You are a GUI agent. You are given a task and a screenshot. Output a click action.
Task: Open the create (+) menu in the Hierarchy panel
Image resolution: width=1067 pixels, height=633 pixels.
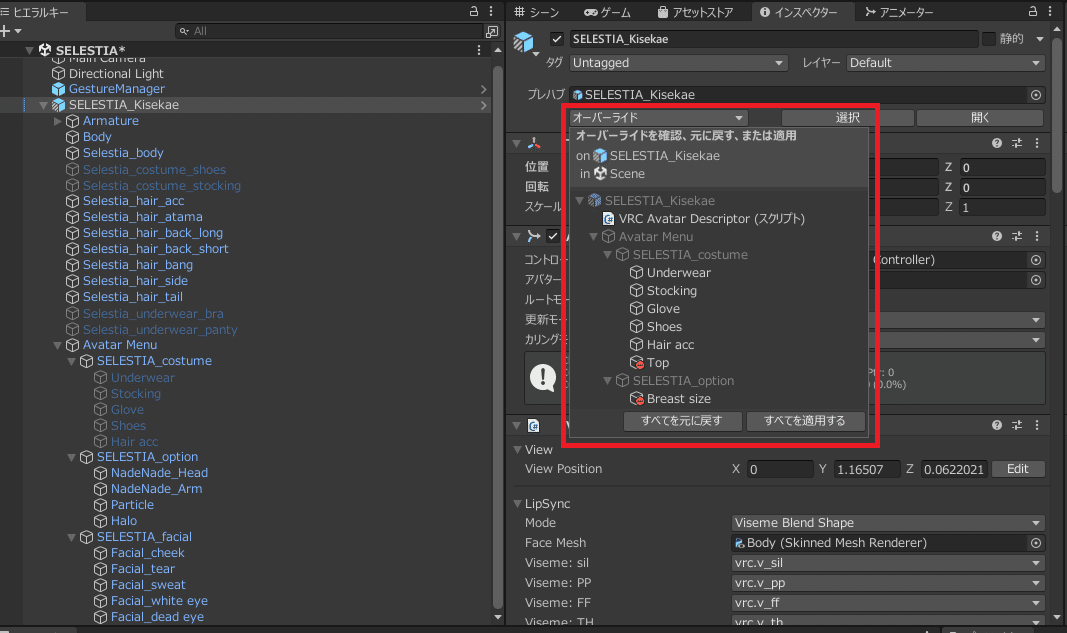coord(8,31)
